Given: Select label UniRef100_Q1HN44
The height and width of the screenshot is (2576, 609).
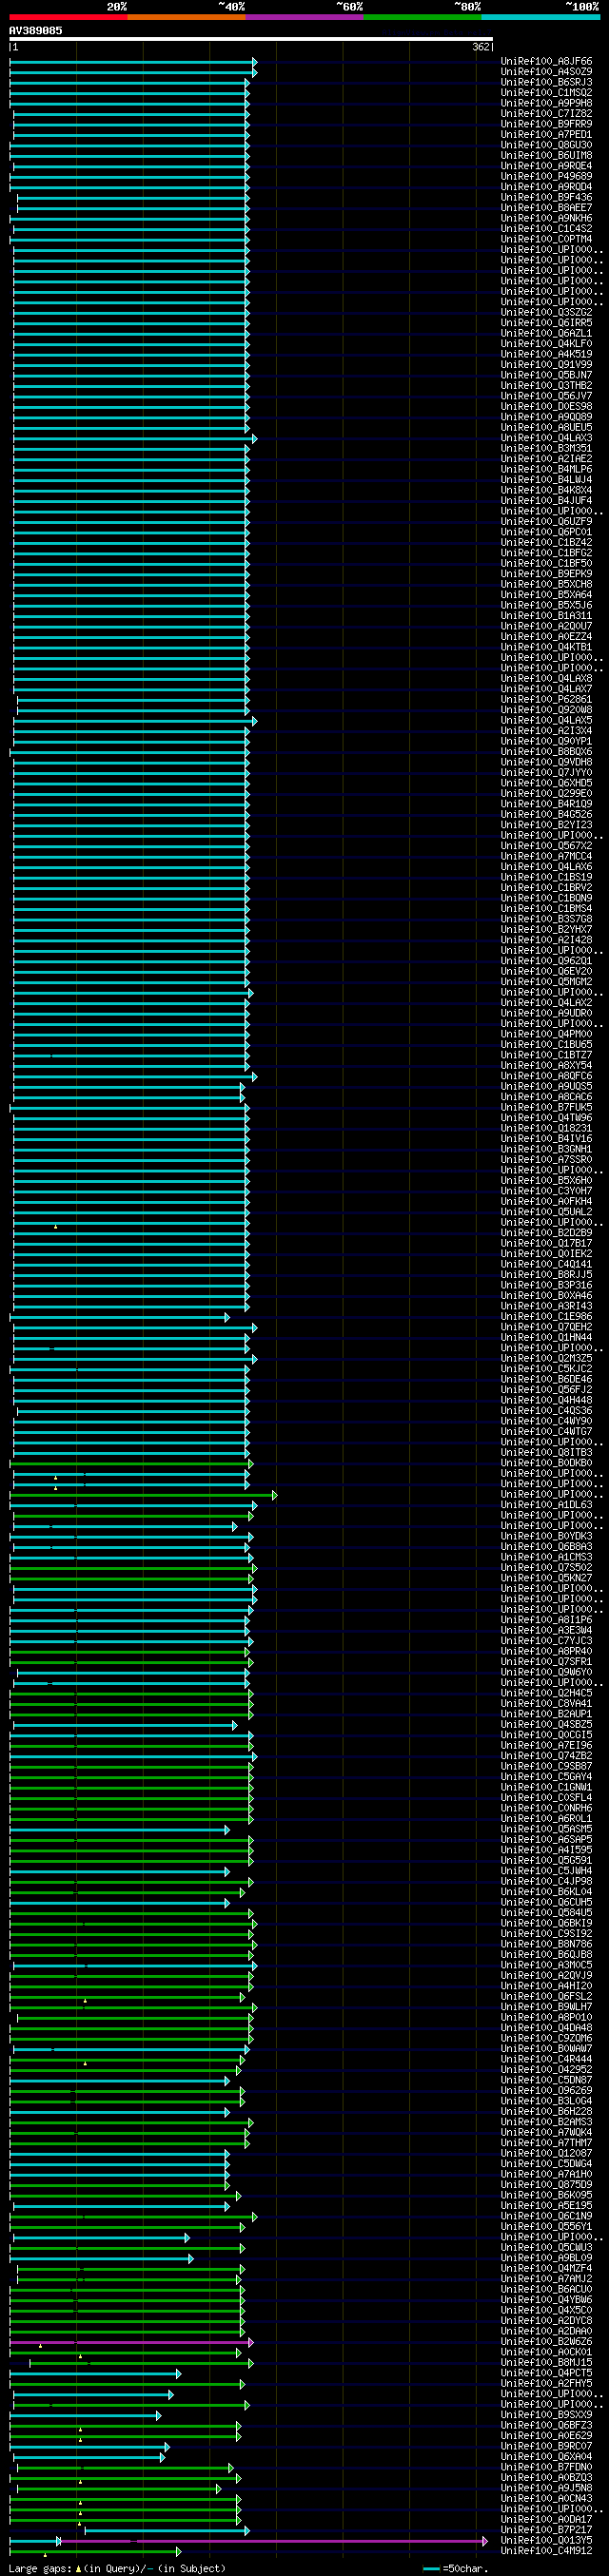Looking at the screenshot, I should pos(546,1337).
